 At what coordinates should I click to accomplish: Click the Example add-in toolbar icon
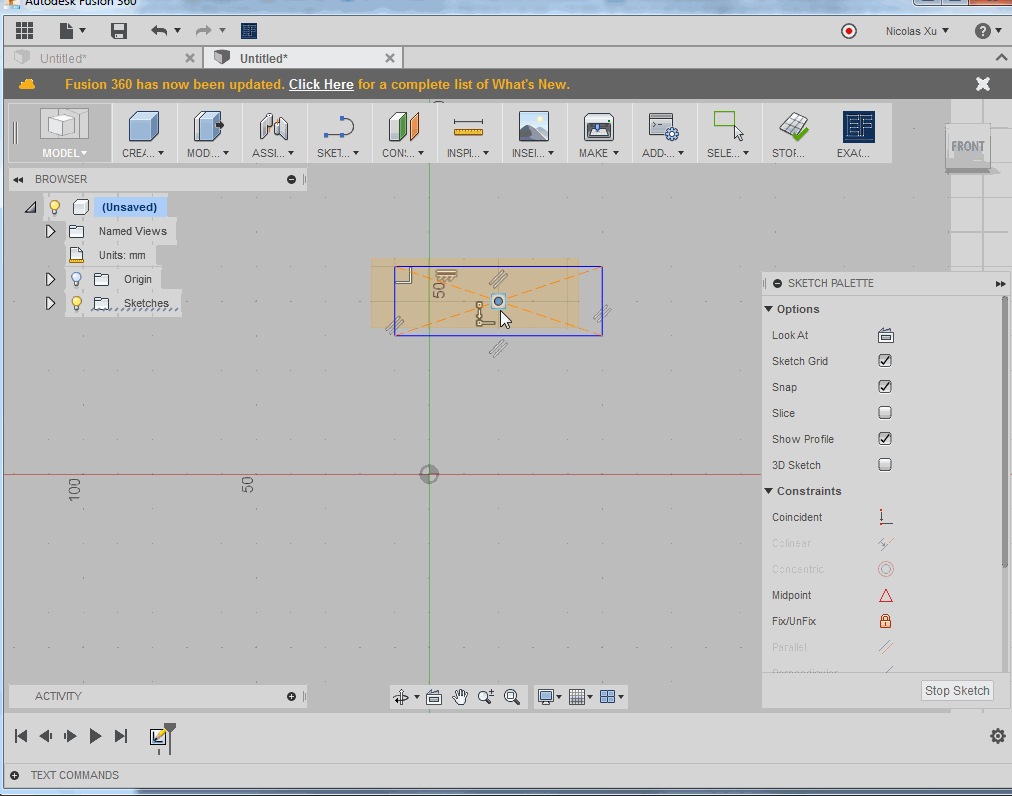[858, 127]
